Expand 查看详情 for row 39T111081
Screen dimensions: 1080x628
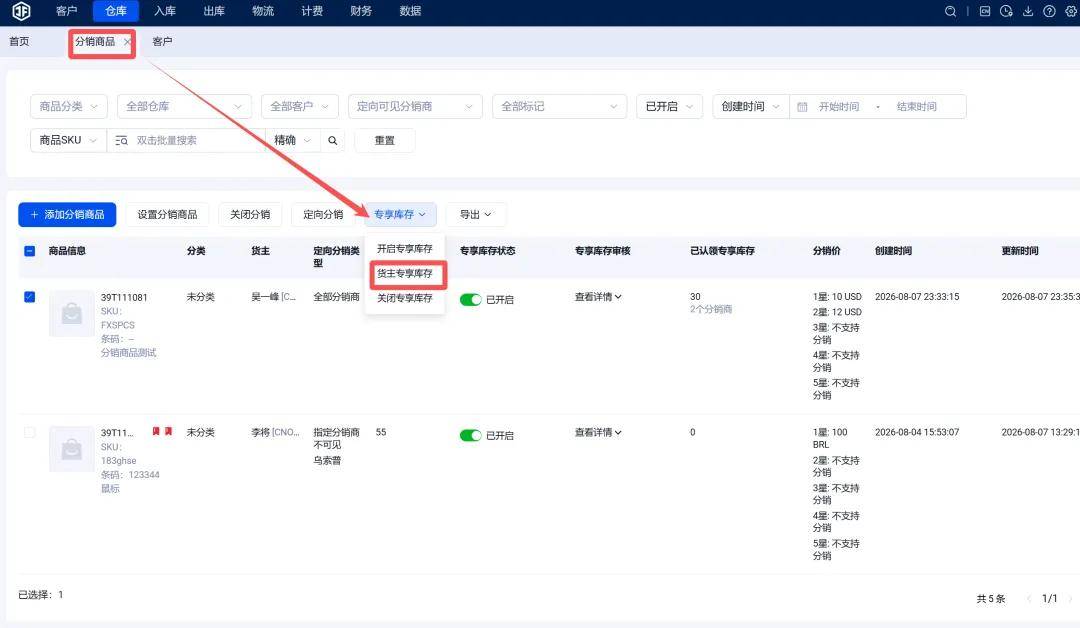[x=598, y=297]
